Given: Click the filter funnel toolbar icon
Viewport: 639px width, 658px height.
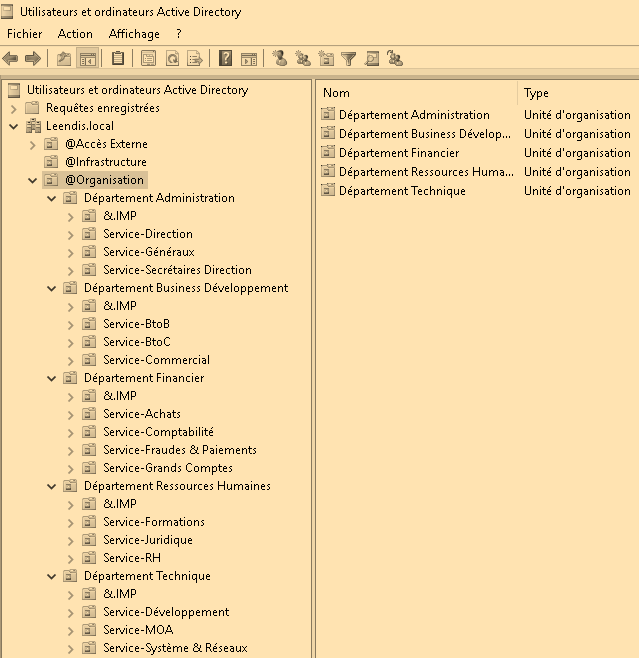Looking at the screenshot, I should coord(348,58).
